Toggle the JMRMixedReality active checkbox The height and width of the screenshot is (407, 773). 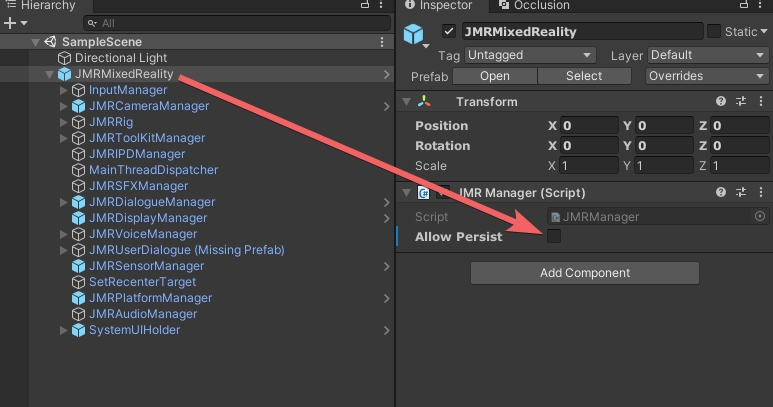[449, 31]
